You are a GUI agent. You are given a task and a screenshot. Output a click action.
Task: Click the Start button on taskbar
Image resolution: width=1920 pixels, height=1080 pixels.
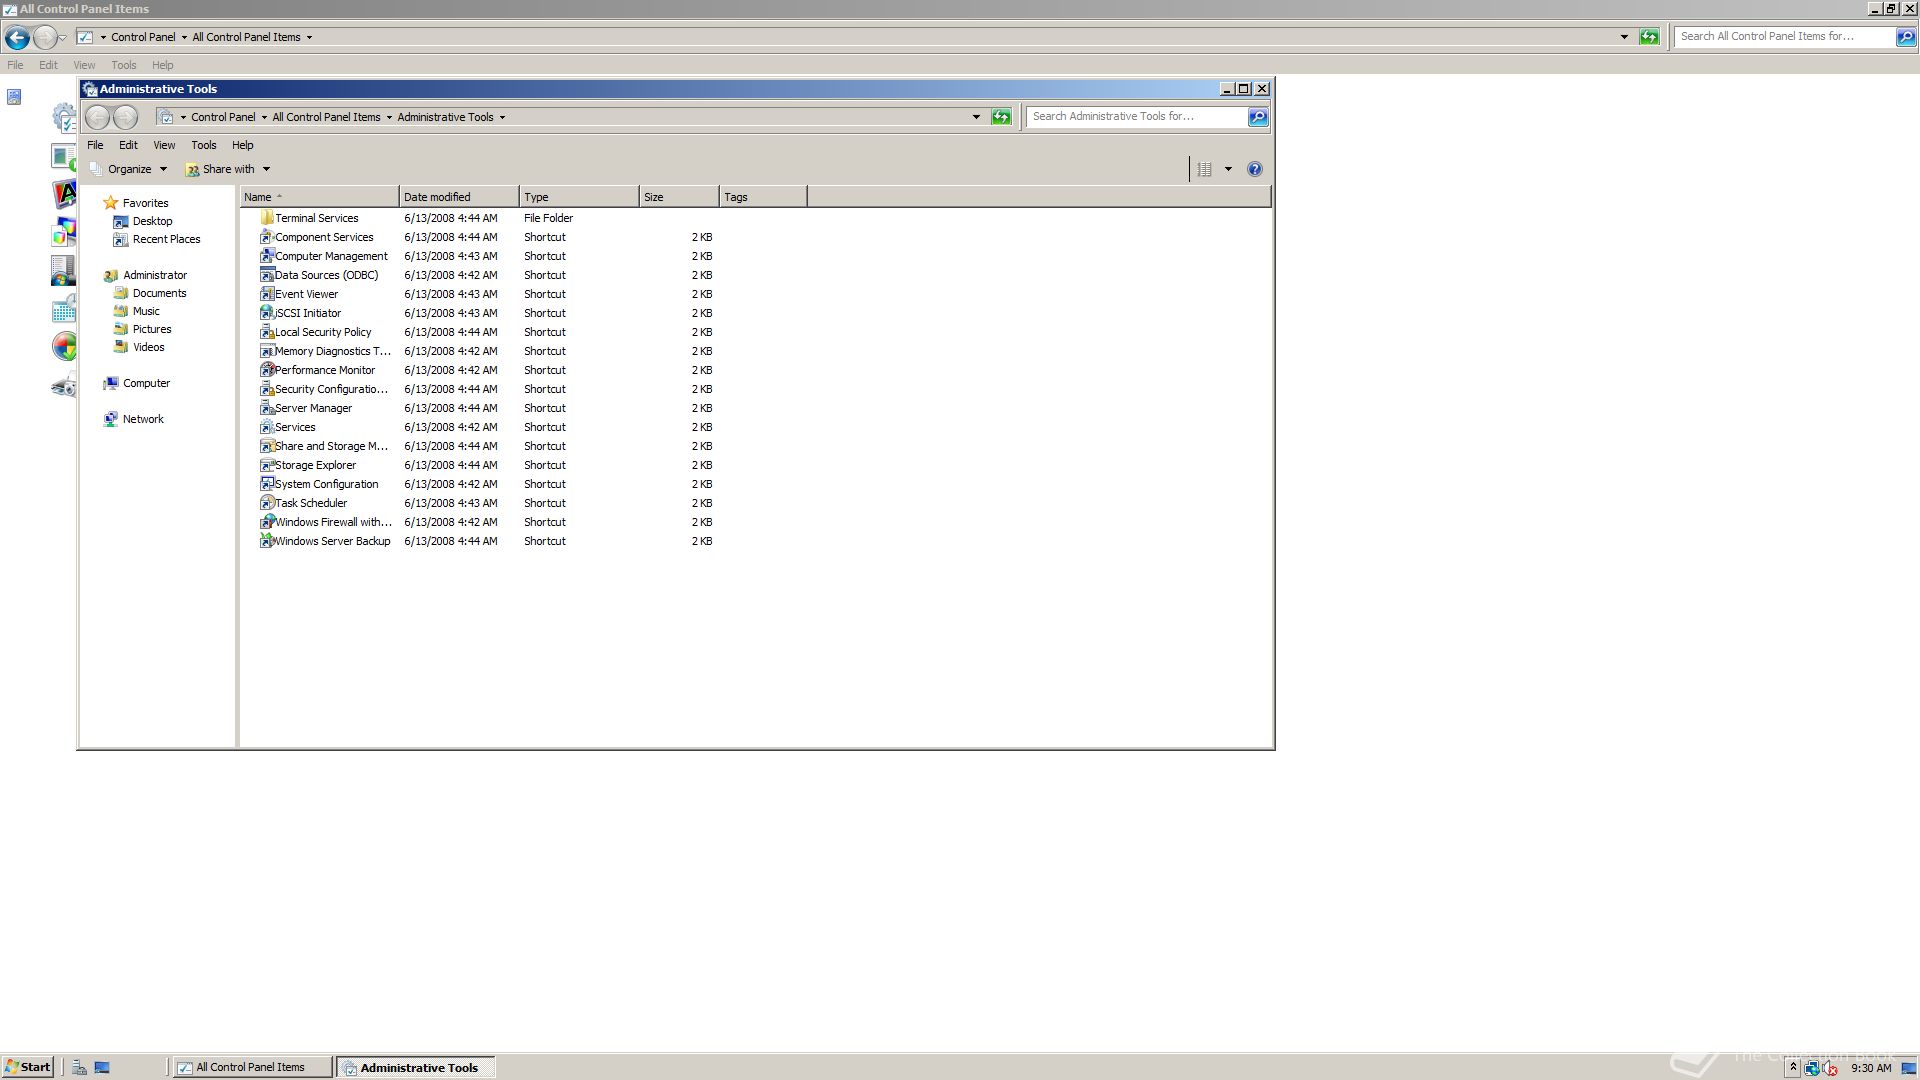(27, 1067)
